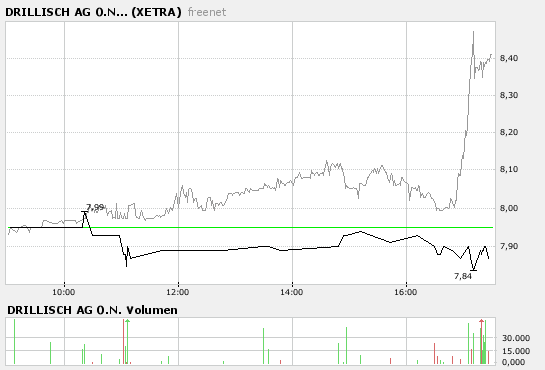Click the red up-arrow on volume bar
This screenshot has width=545, height=370.
[x=481, y=322]
